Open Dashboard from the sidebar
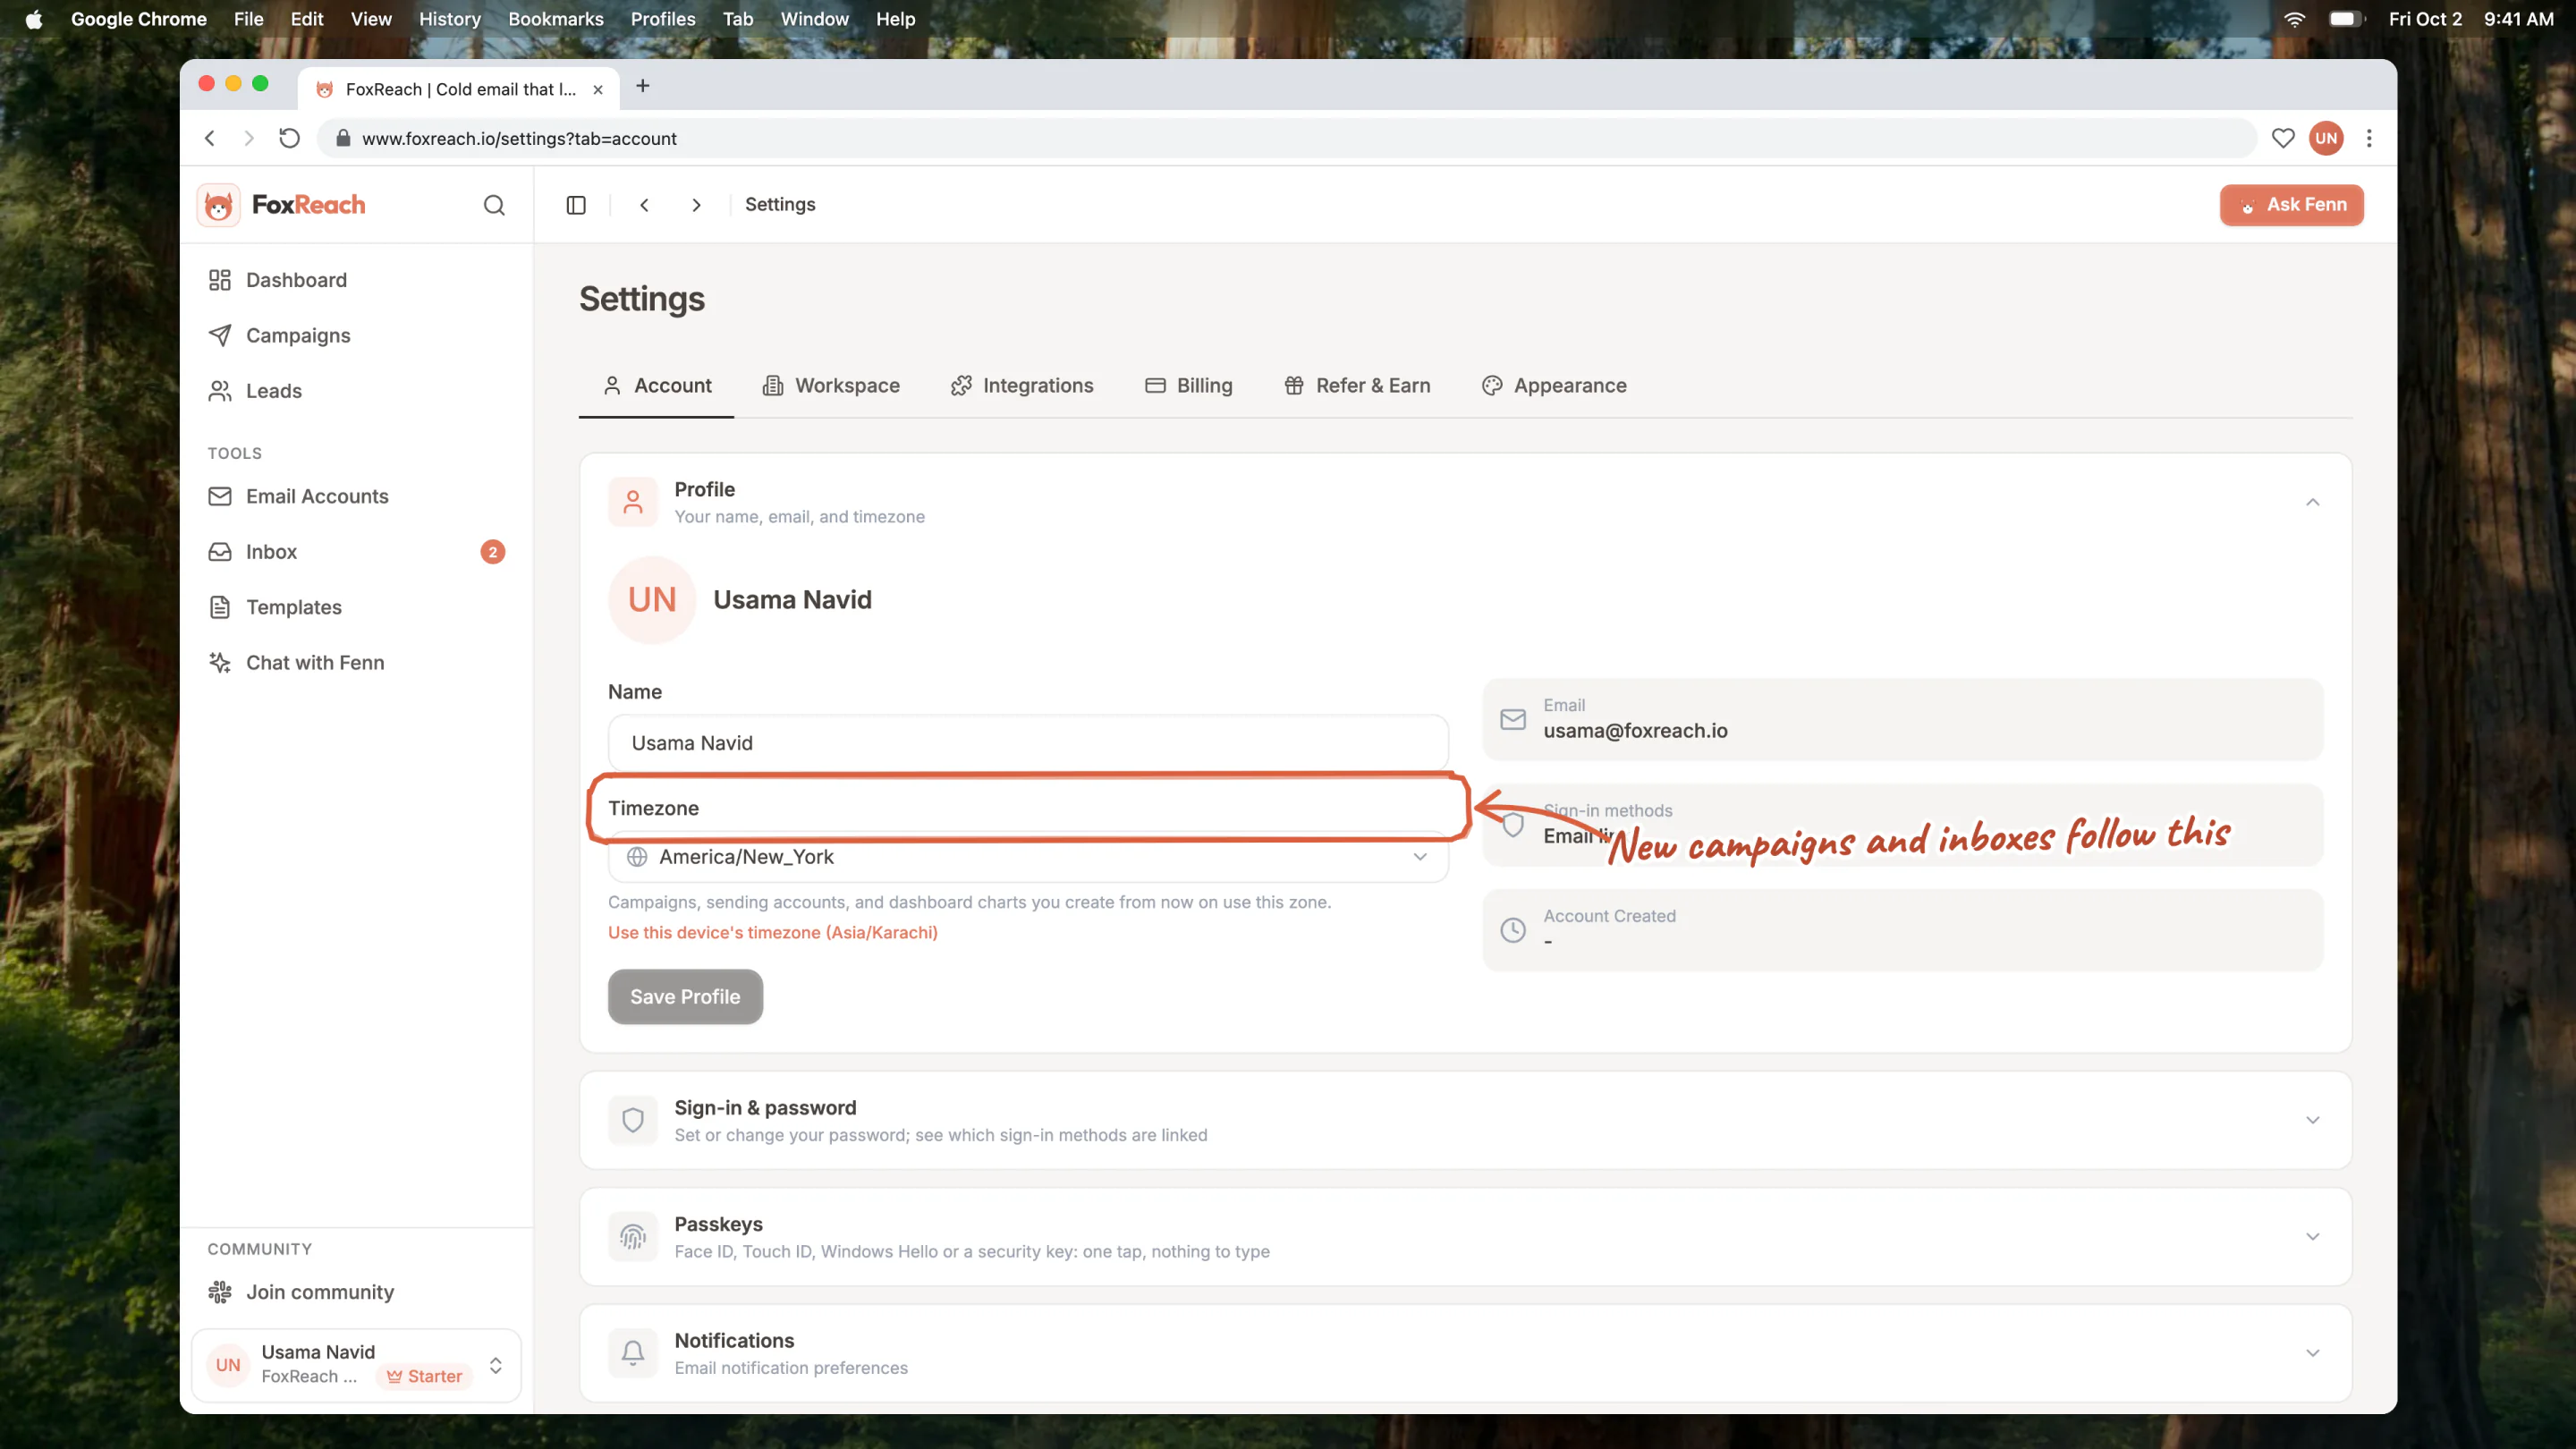Image resolution: width=2576 pixels, height=1449 pixels. click(356, 280)
